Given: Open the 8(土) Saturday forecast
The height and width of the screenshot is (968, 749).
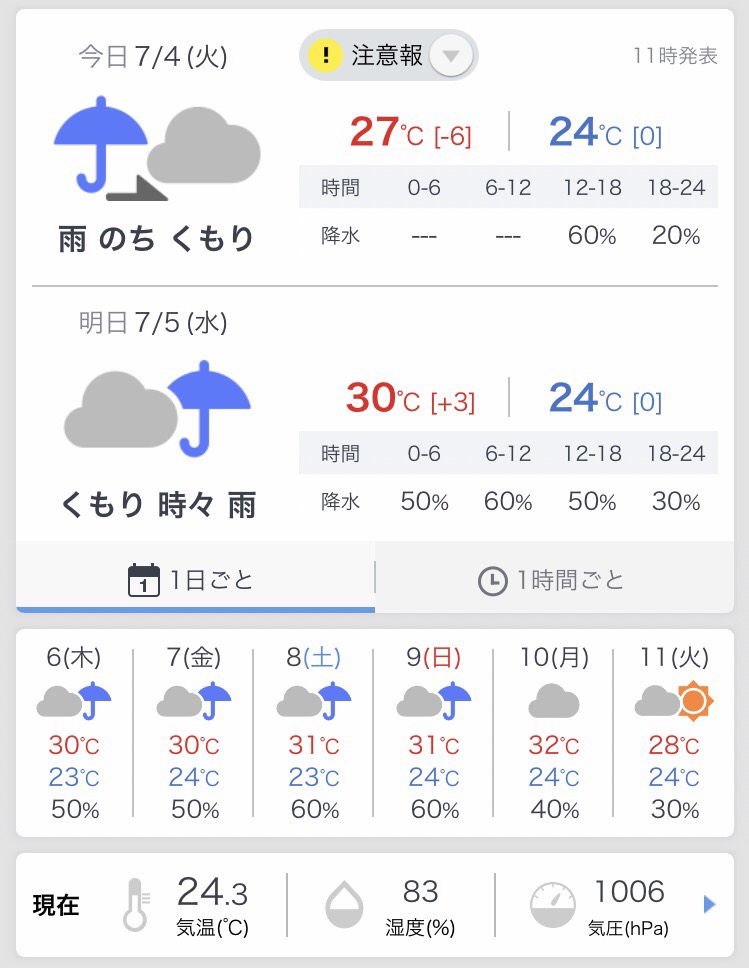Looking at the screenshot, I should [x=314, y=735].
